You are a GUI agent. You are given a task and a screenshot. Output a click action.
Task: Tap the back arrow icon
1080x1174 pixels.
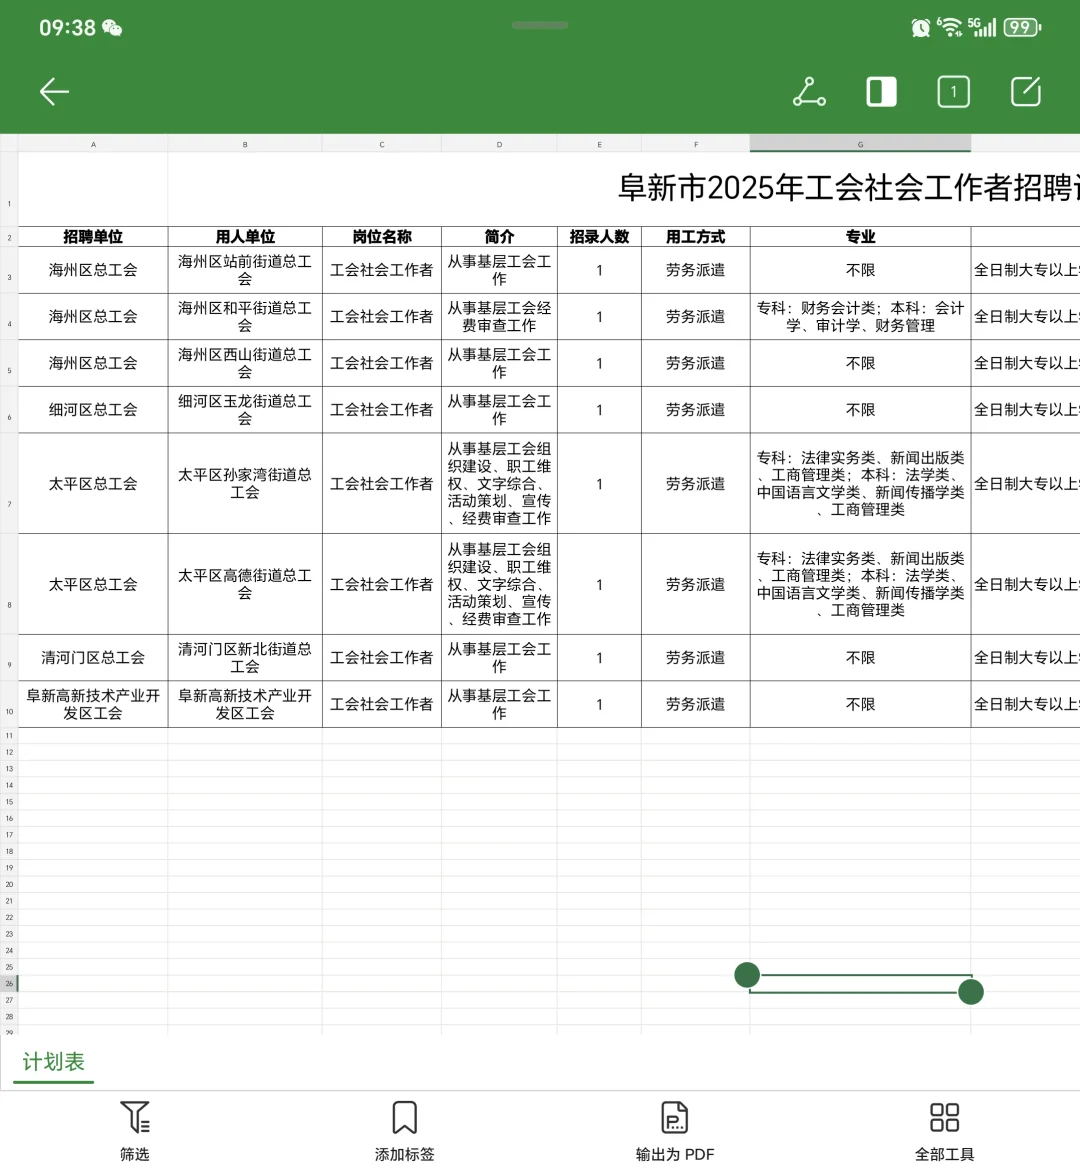[54, 92]
